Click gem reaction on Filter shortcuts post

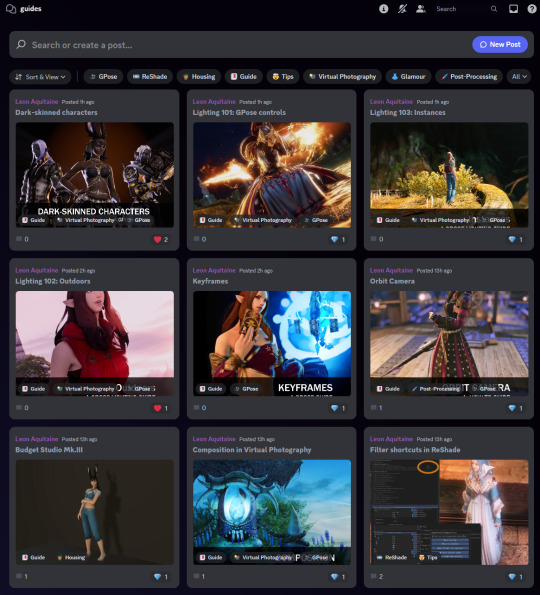point(515,577)
